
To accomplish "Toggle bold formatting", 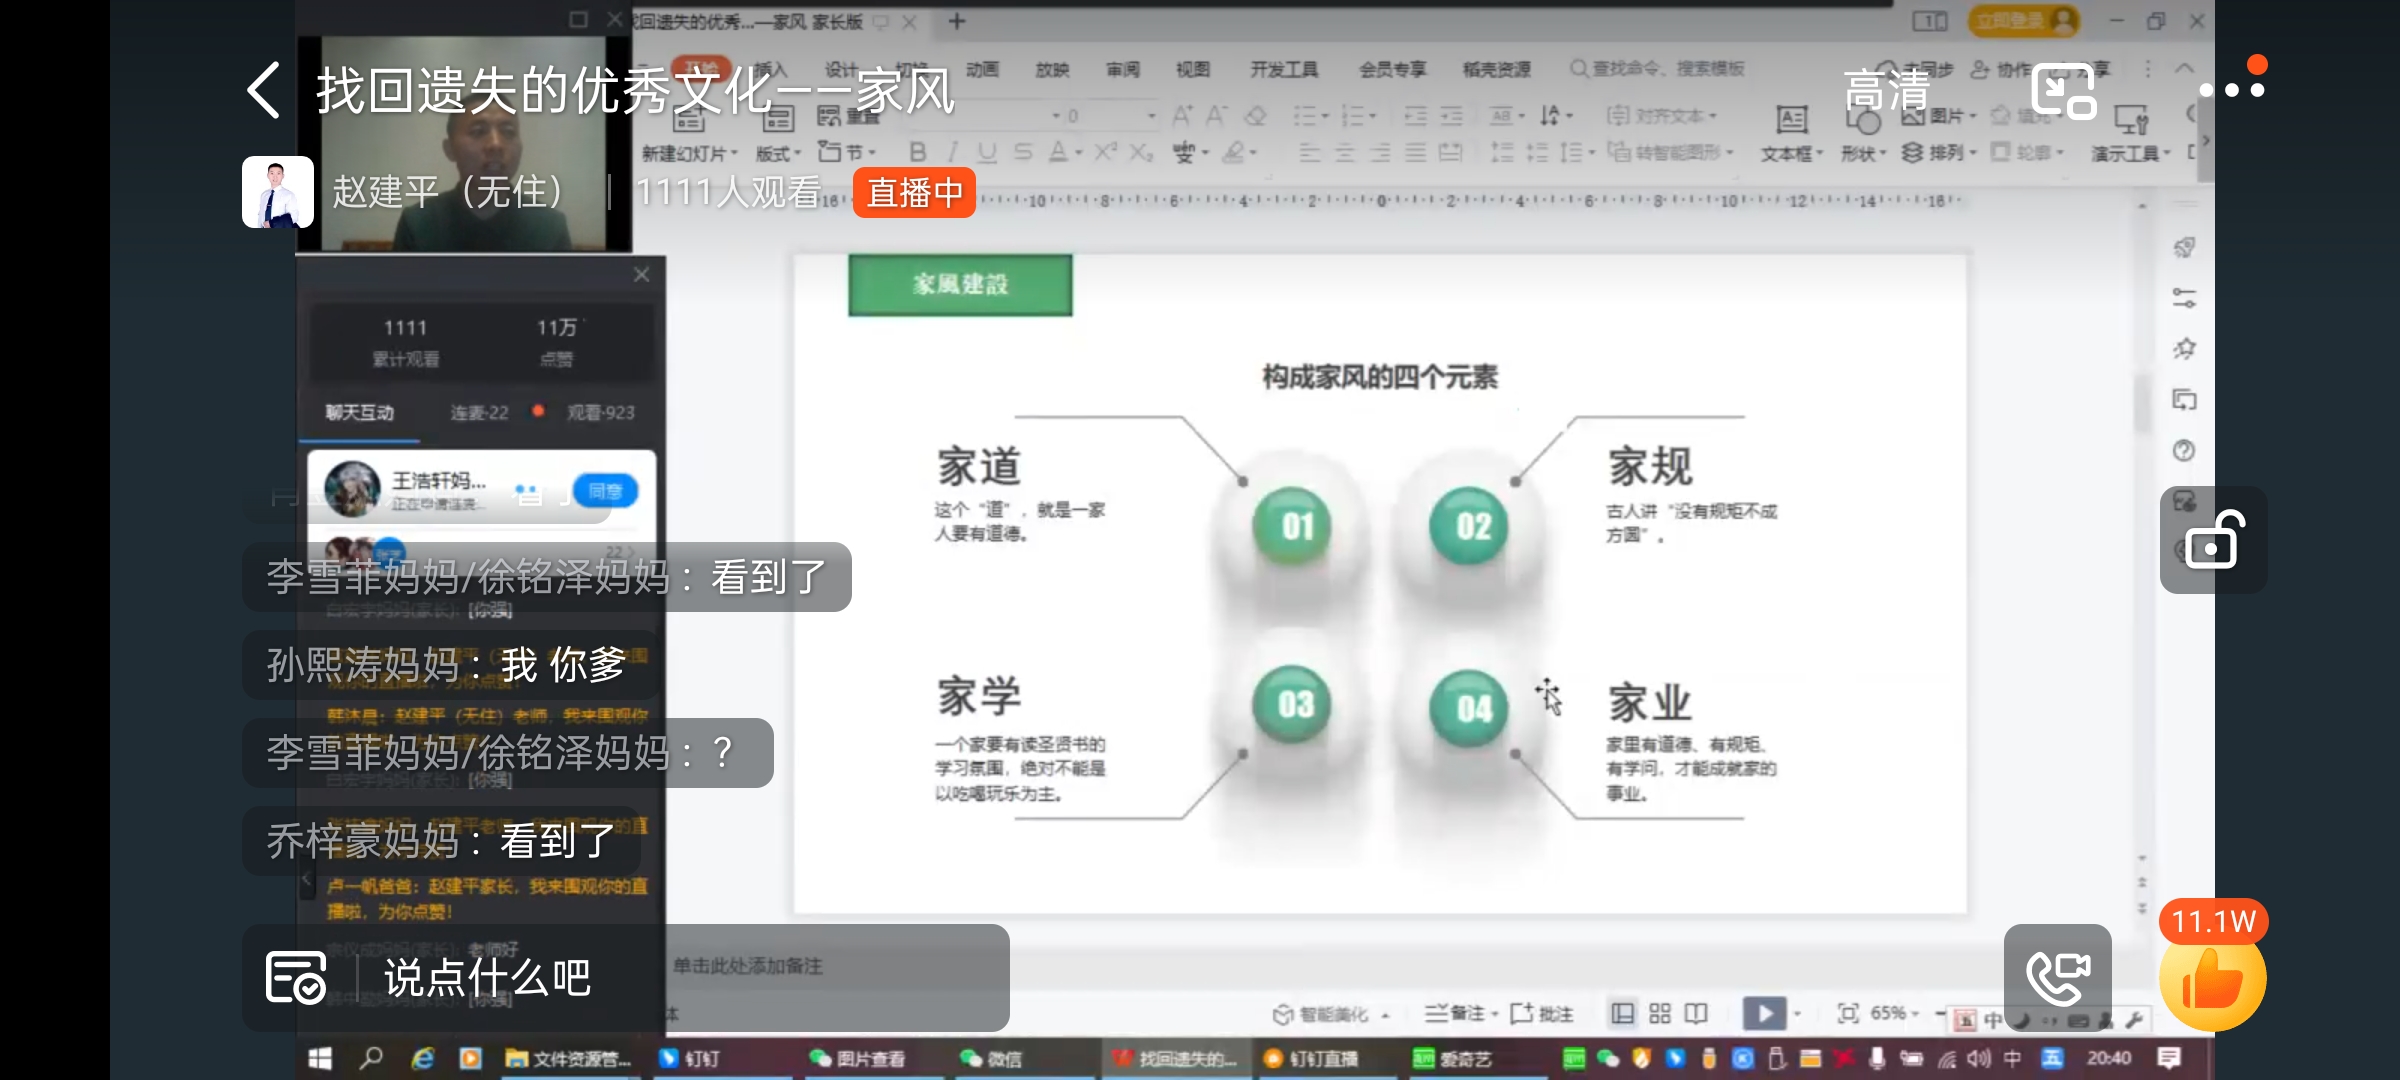I will point(917,153).
